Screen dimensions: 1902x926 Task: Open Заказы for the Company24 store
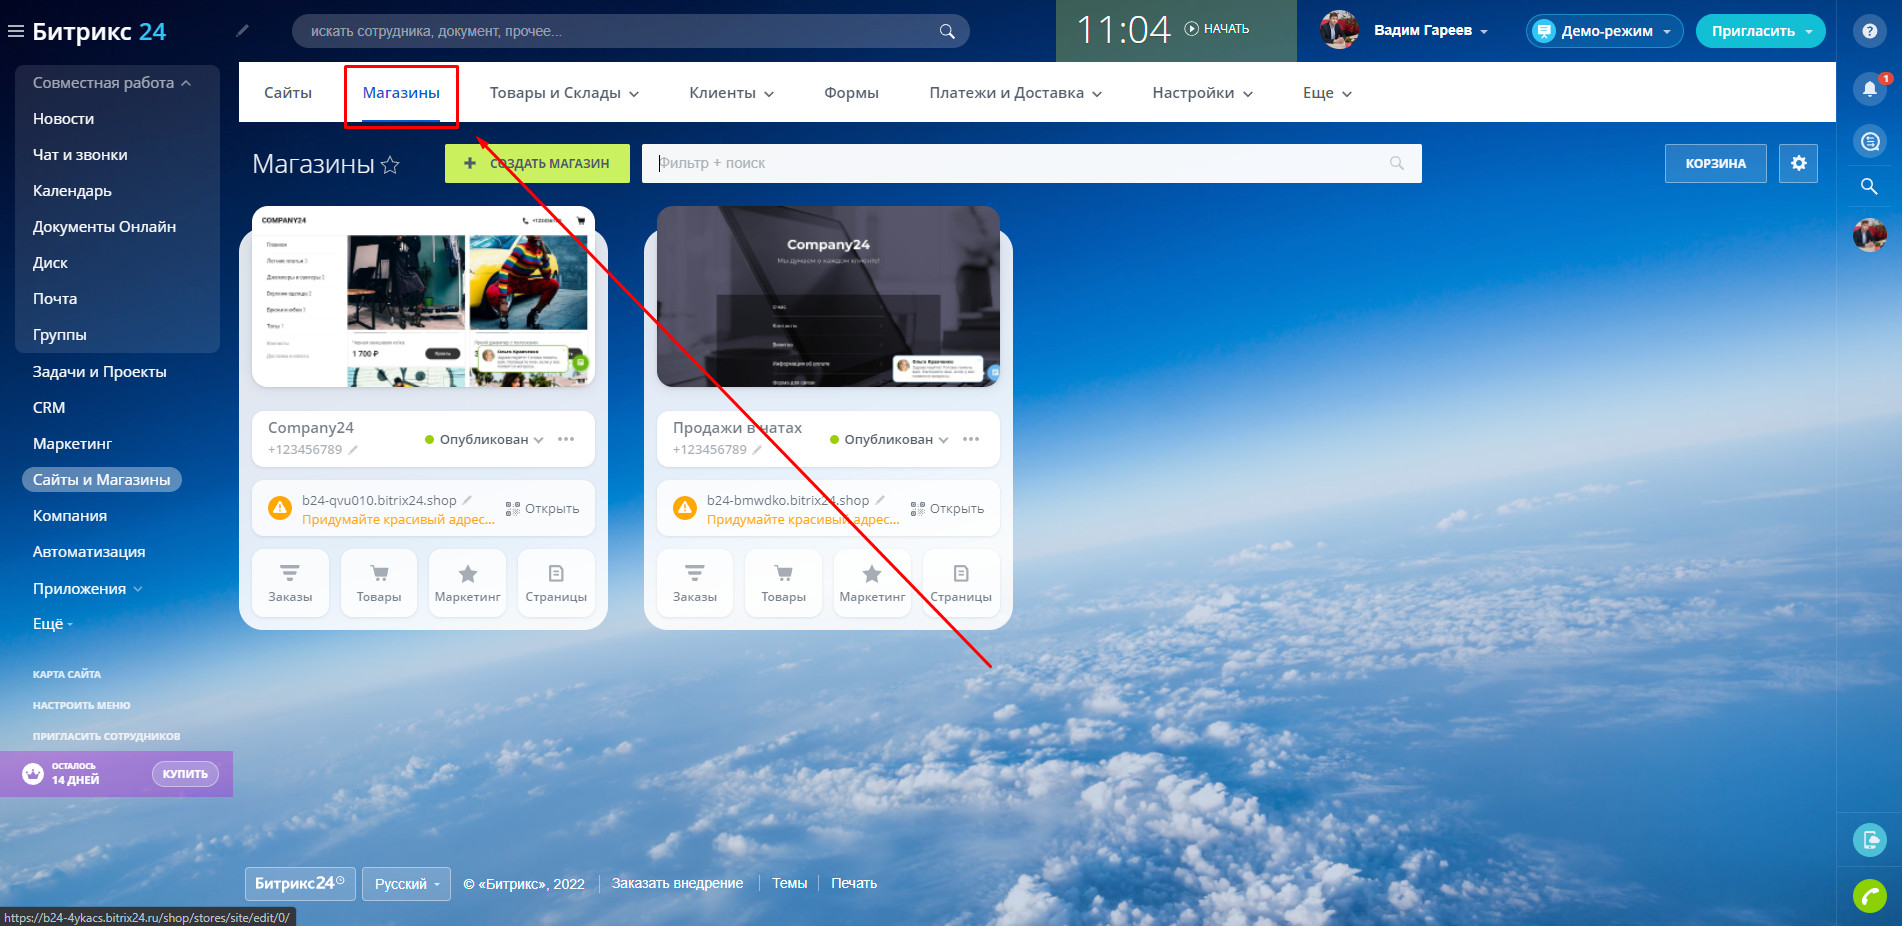(290, 583)
